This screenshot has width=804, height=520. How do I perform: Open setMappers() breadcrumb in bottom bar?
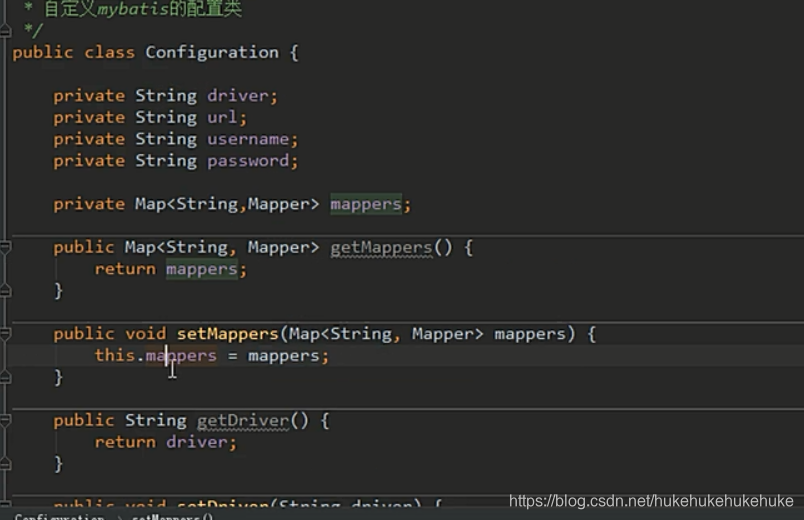pyautogui.click(x=172, y=516)
